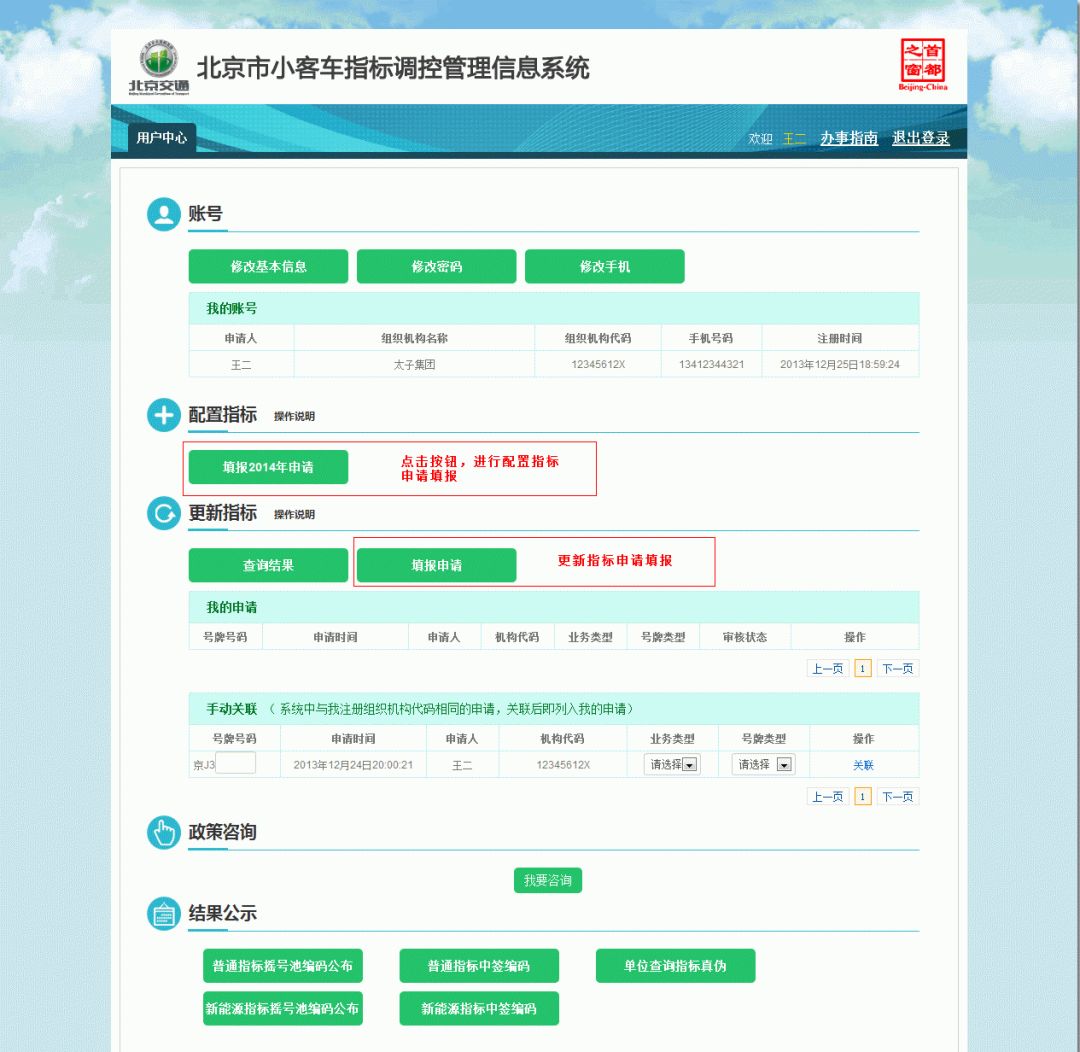Click the 关联 link in 手动关联 row
The image size is (1080, 1052).
[862, 763]
